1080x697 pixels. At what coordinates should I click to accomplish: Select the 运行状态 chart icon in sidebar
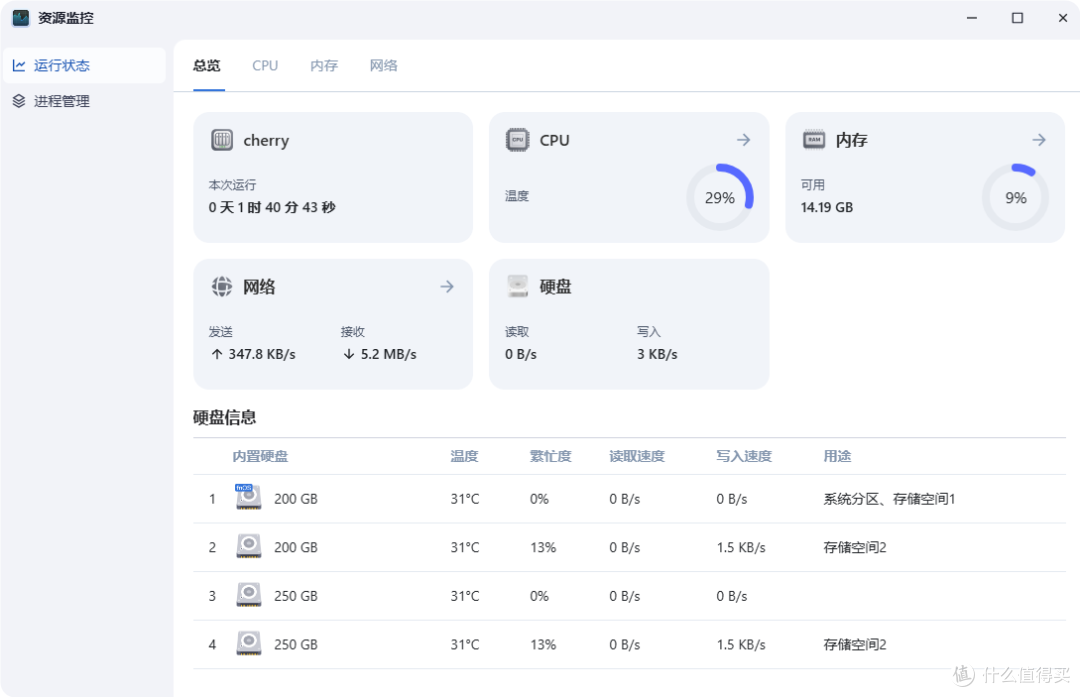(20, 65)
